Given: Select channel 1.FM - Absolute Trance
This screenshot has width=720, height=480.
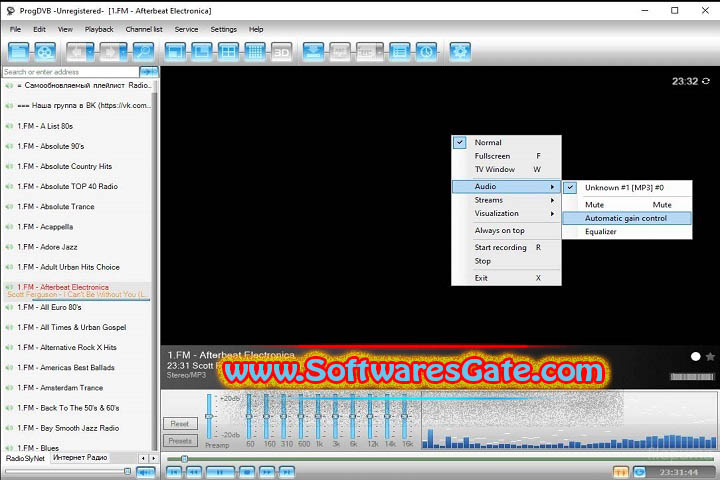Looking at the screenshot, I should point(77,207).
